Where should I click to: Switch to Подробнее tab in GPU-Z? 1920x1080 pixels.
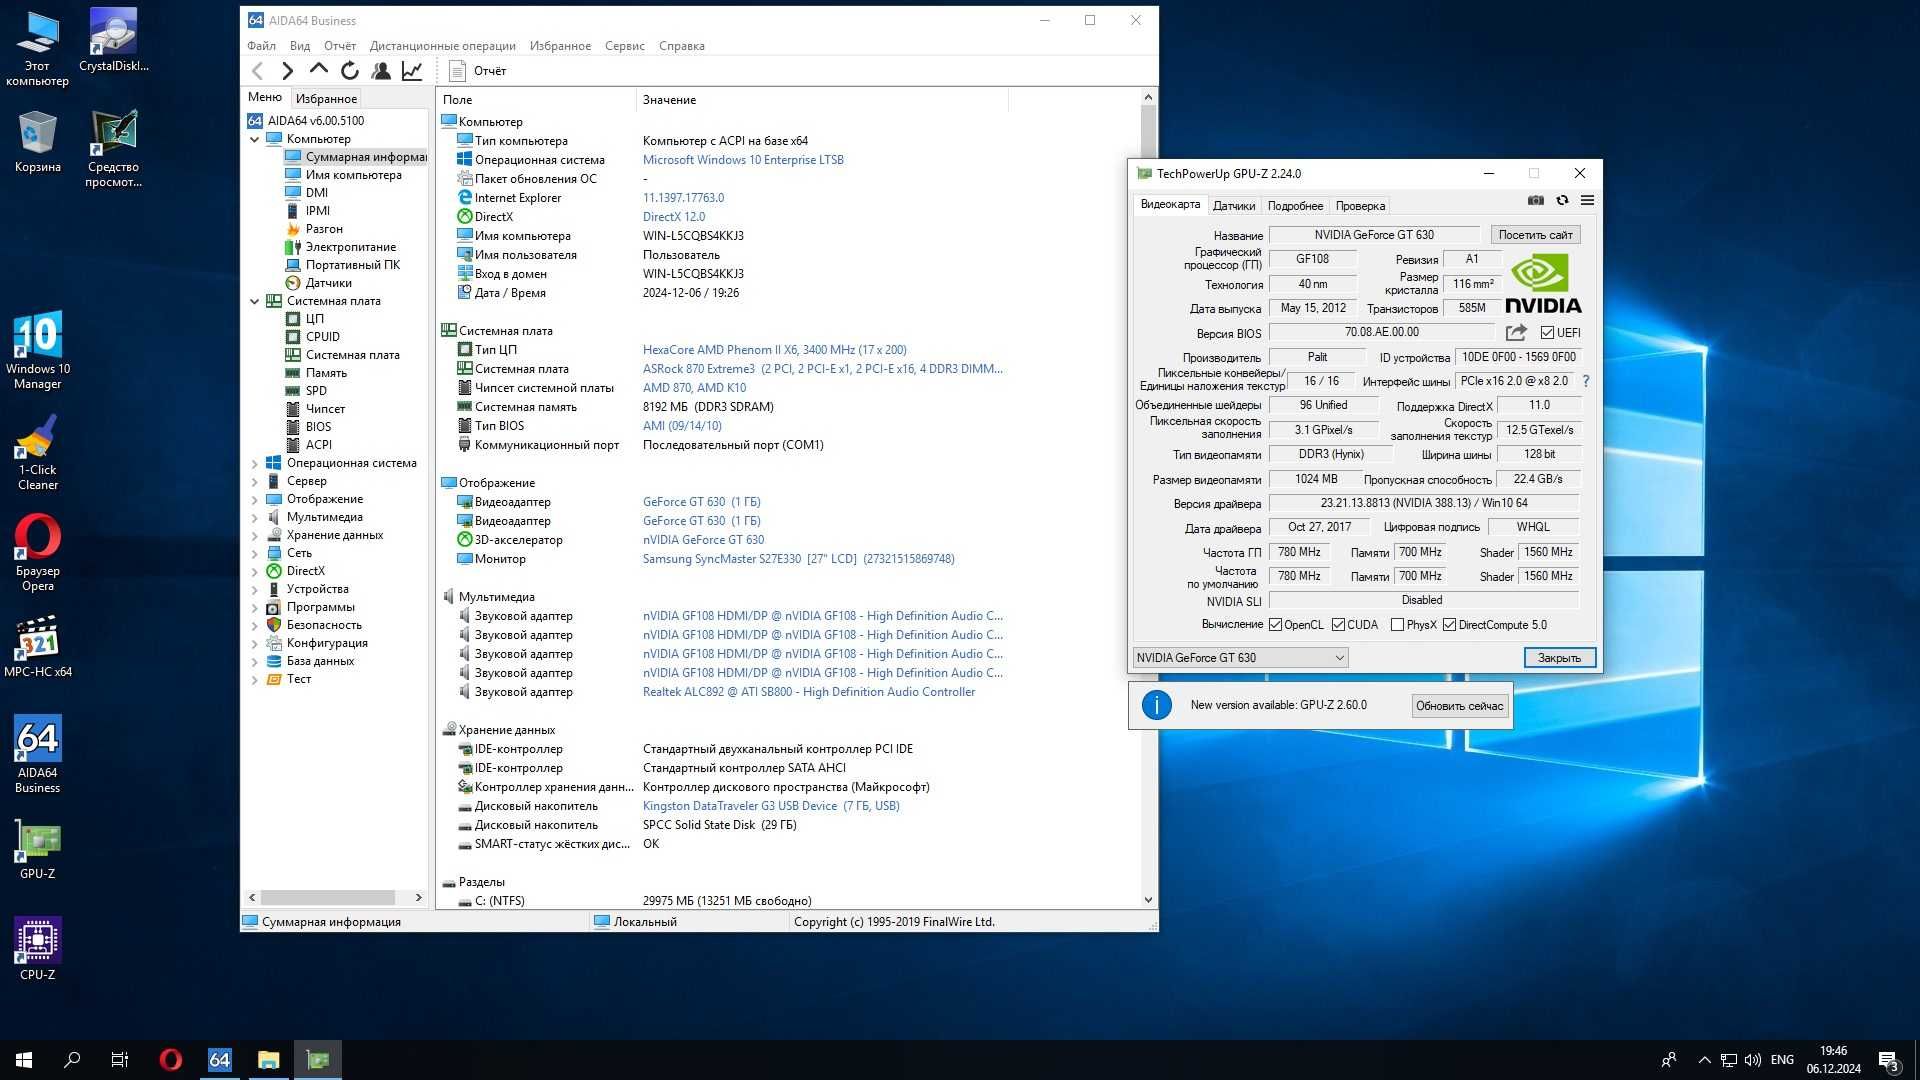pos(1295,206)
